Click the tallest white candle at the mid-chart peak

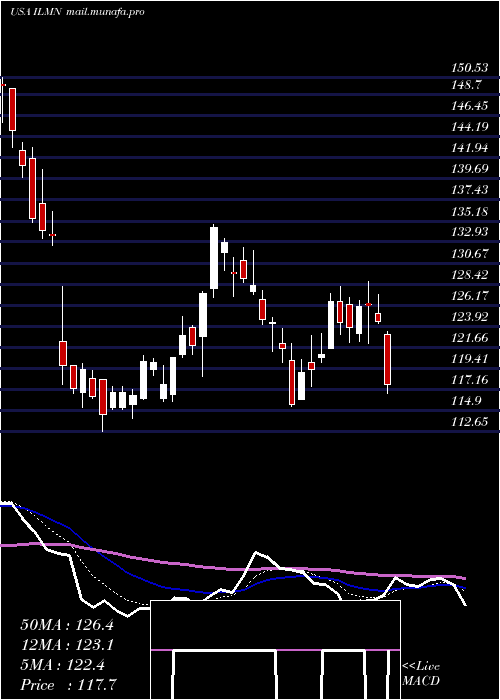(x=214, y=258)
